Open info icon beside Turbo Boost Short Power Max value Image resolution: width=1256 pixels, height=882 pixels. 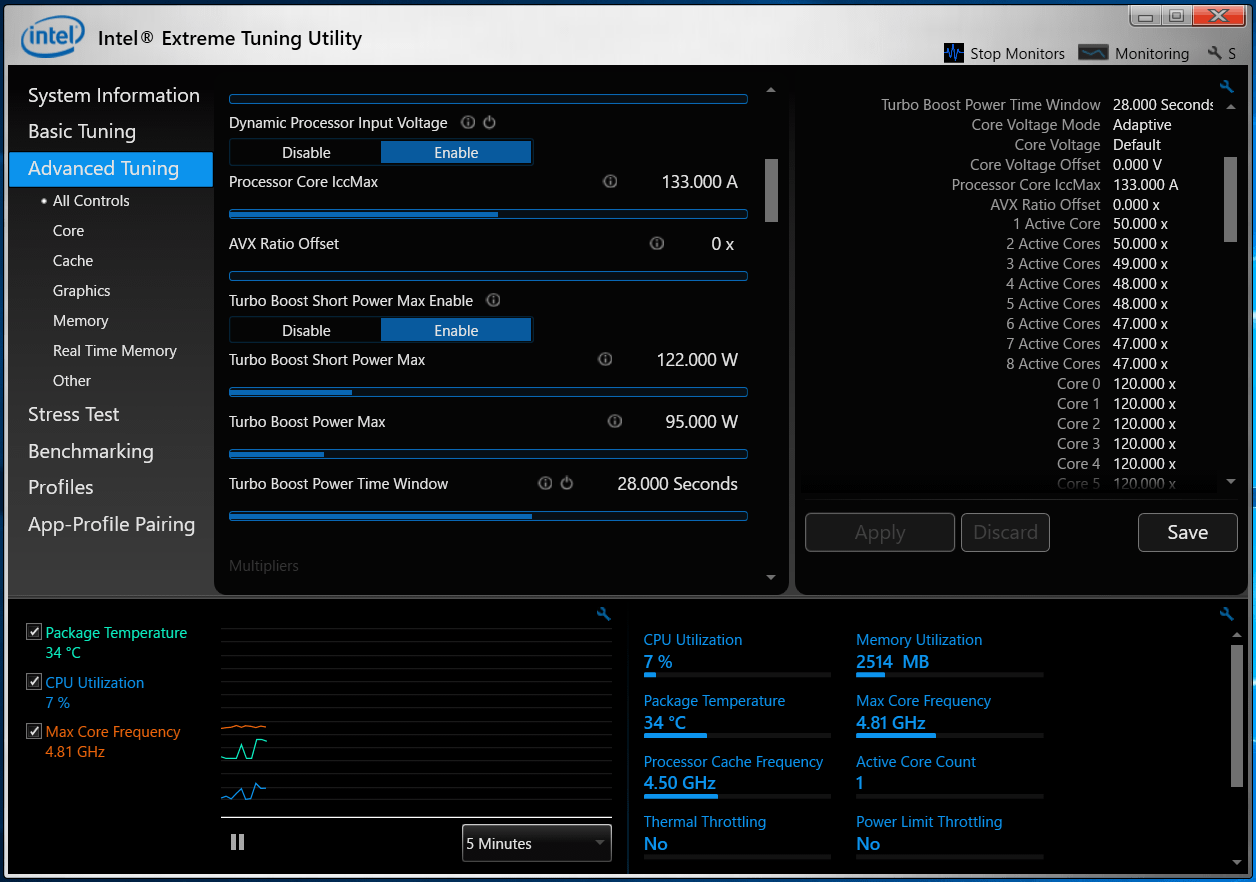coord(605,359)
